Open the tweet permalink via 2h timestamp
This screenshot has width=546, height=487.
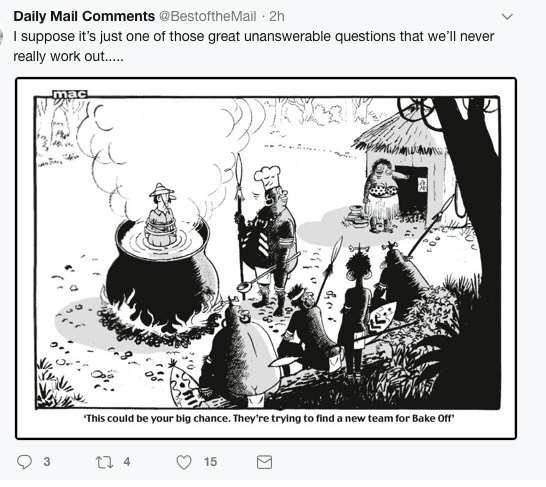277,16
